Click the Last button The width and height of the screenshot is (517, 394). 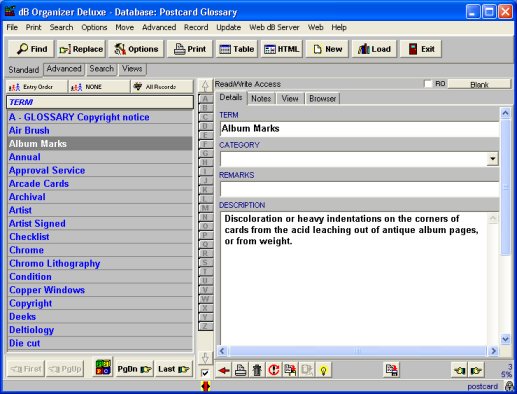(x=174, y=369)
